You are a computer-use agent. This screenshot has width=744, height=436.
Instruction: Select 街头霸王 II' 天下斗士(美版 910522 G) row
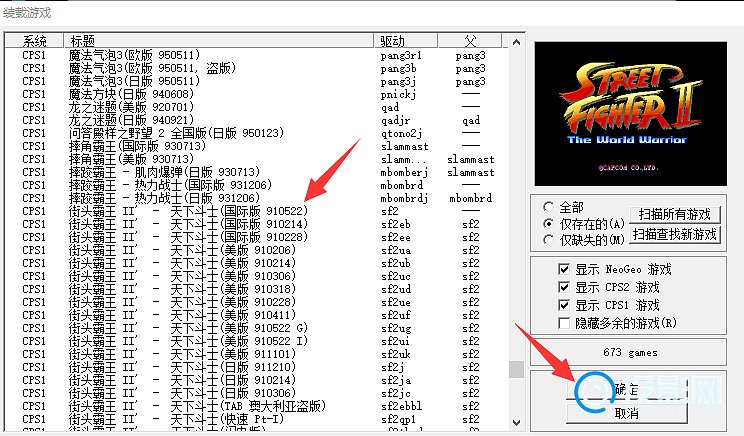pyautogui.click(x=256, y=328)
